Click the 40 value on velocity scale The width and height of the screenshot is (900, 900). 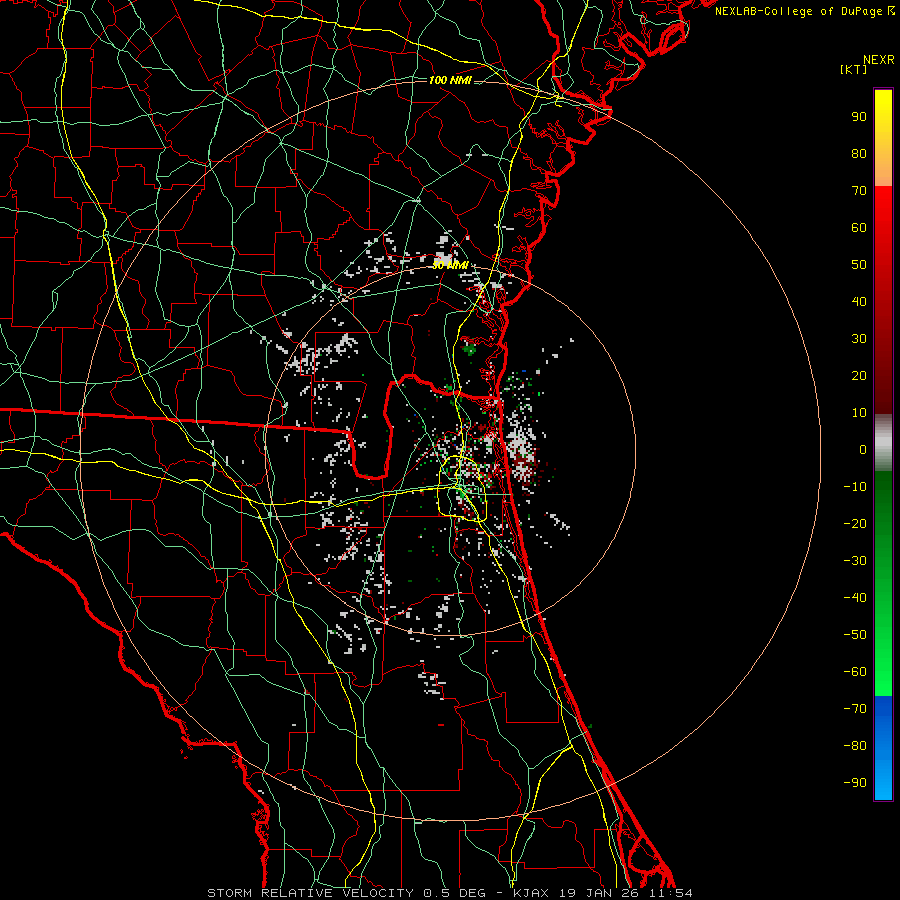point(859,302)
